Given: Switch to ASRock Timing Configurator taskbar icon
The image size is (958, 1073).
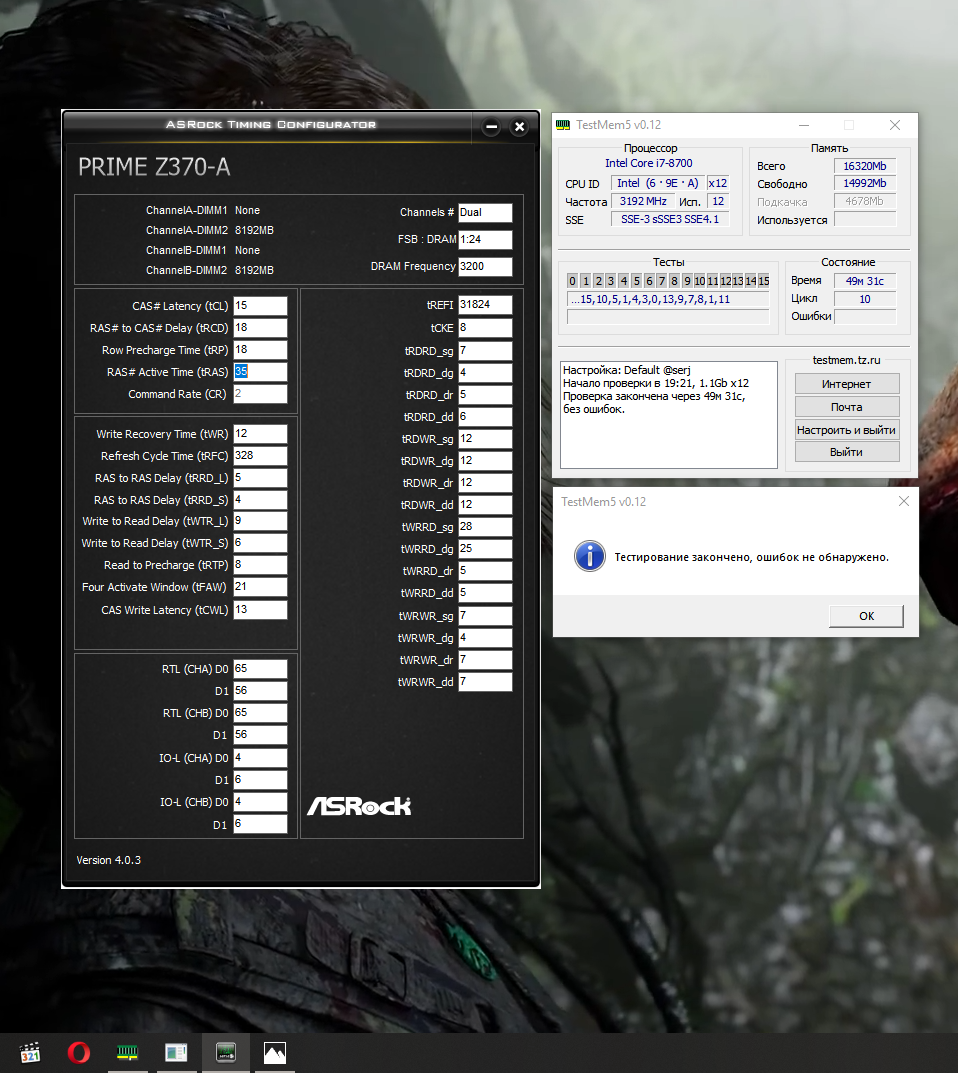Looking at the screenshot, I should [226, 1052].
